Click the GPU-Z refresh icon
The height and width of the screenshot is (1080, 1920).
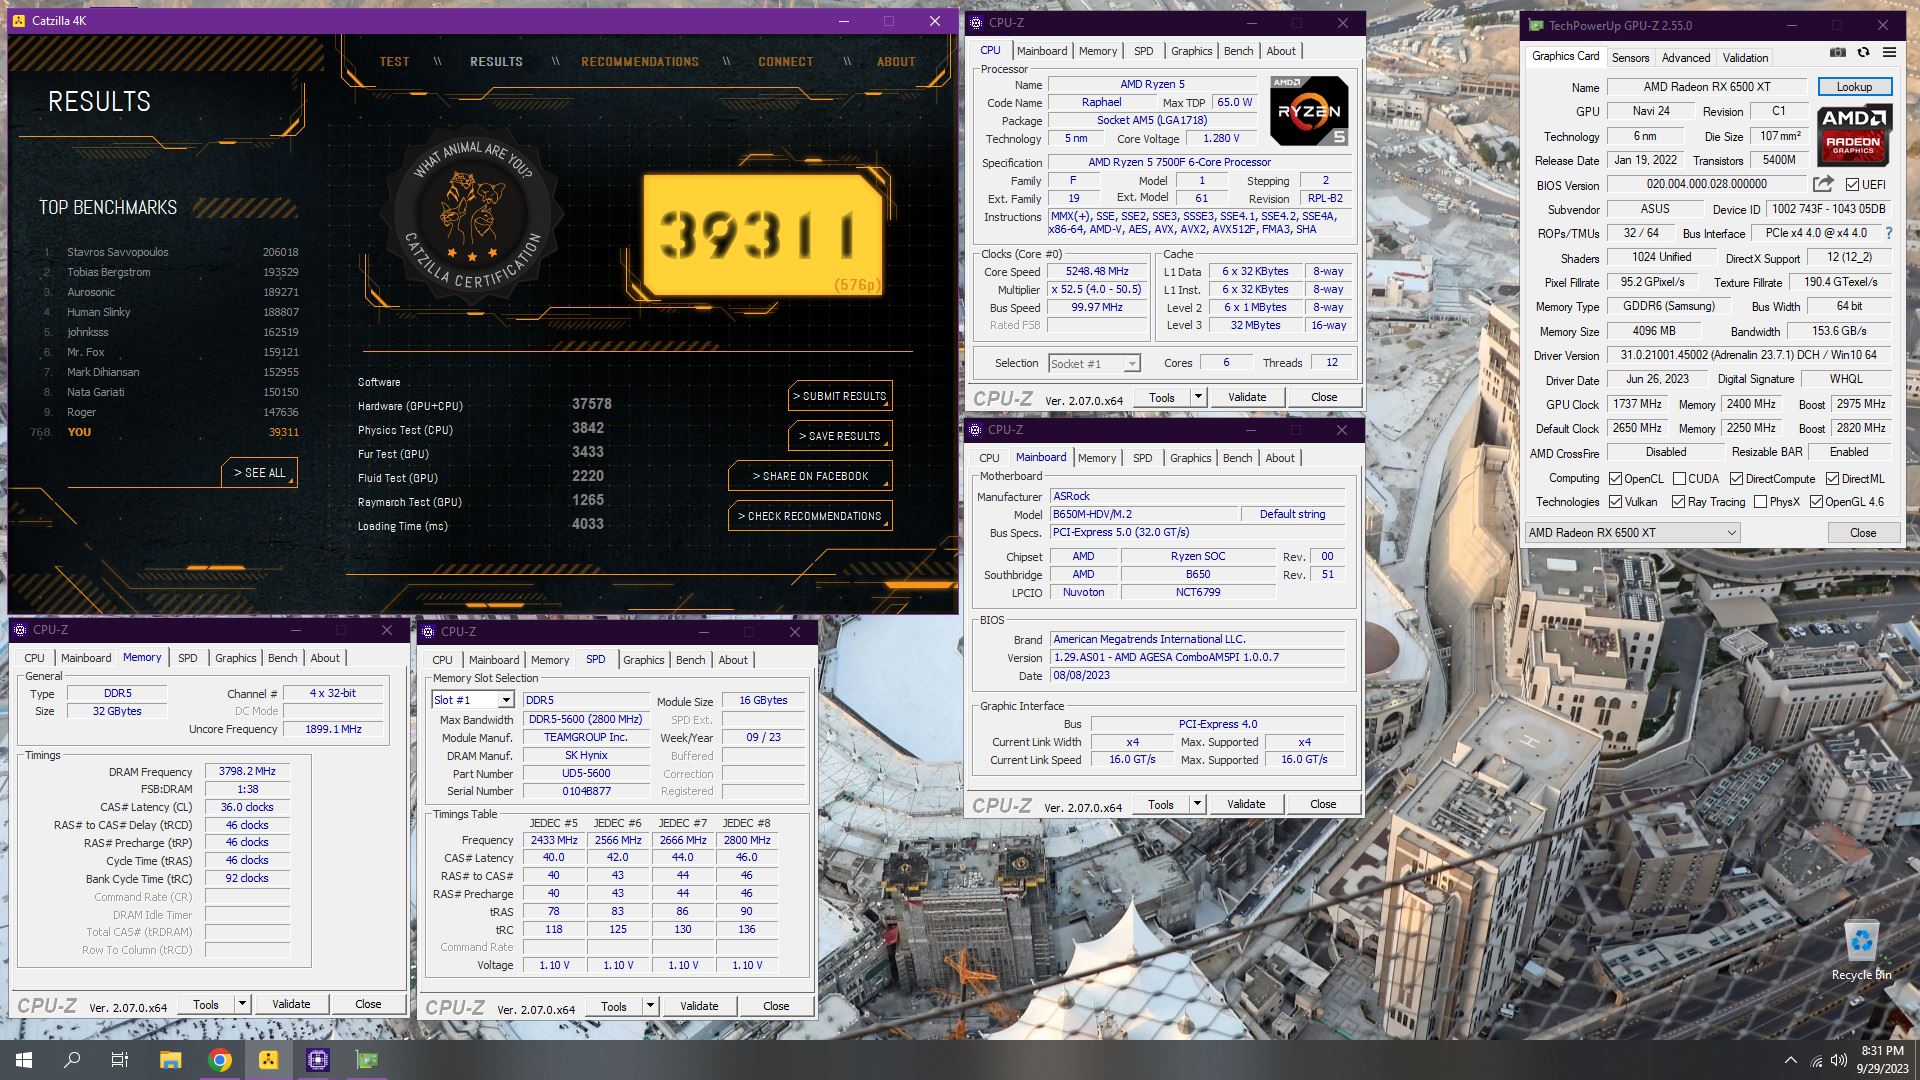[x=1863, y=53]
